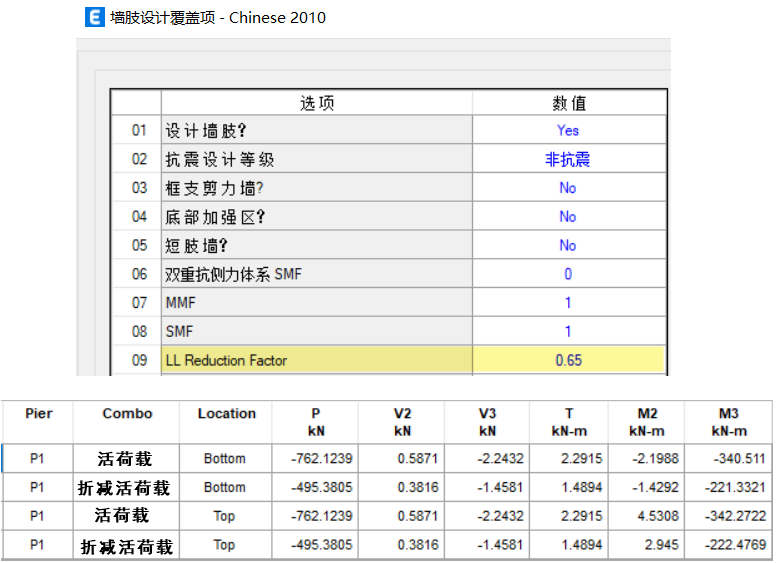This screenshot has height=563, width=777.
Task: Click the 数值 column header
Action: pyautogui.click(x=568, y=103)
